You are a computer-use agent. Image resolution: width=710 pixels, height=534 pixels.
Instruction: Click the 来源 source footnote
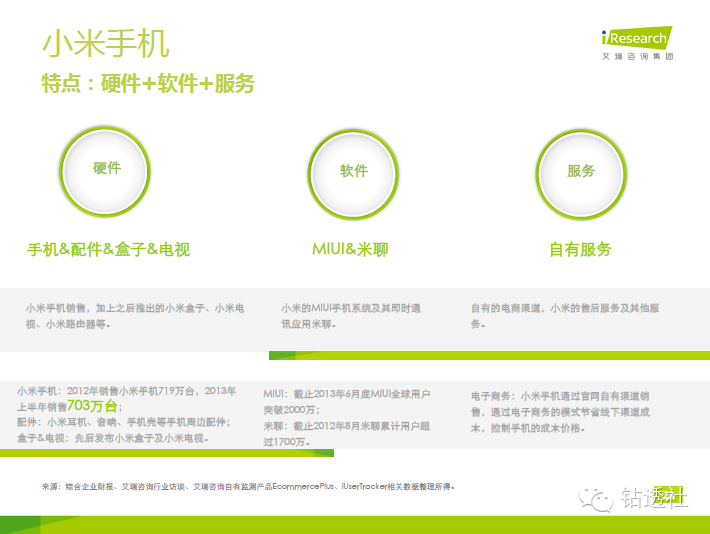coord(248,486)
